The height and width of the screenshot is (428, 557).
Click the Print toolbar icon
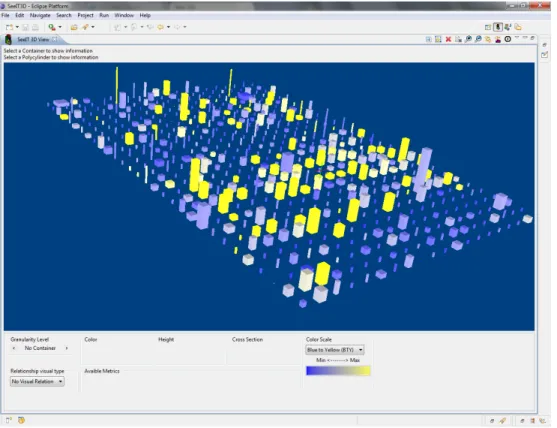[x=36, y=27]
